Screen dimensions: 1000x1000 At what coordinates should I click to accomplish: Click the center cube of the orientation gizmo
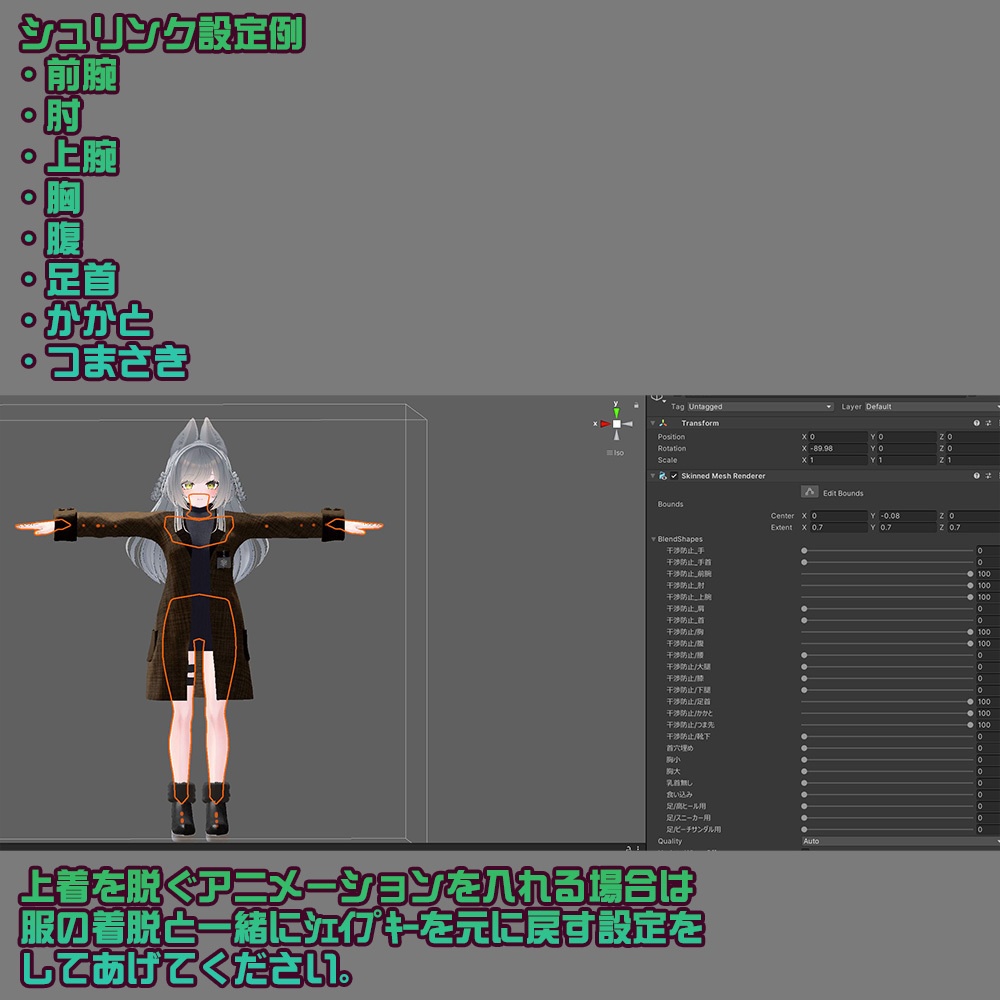point(617,424)
